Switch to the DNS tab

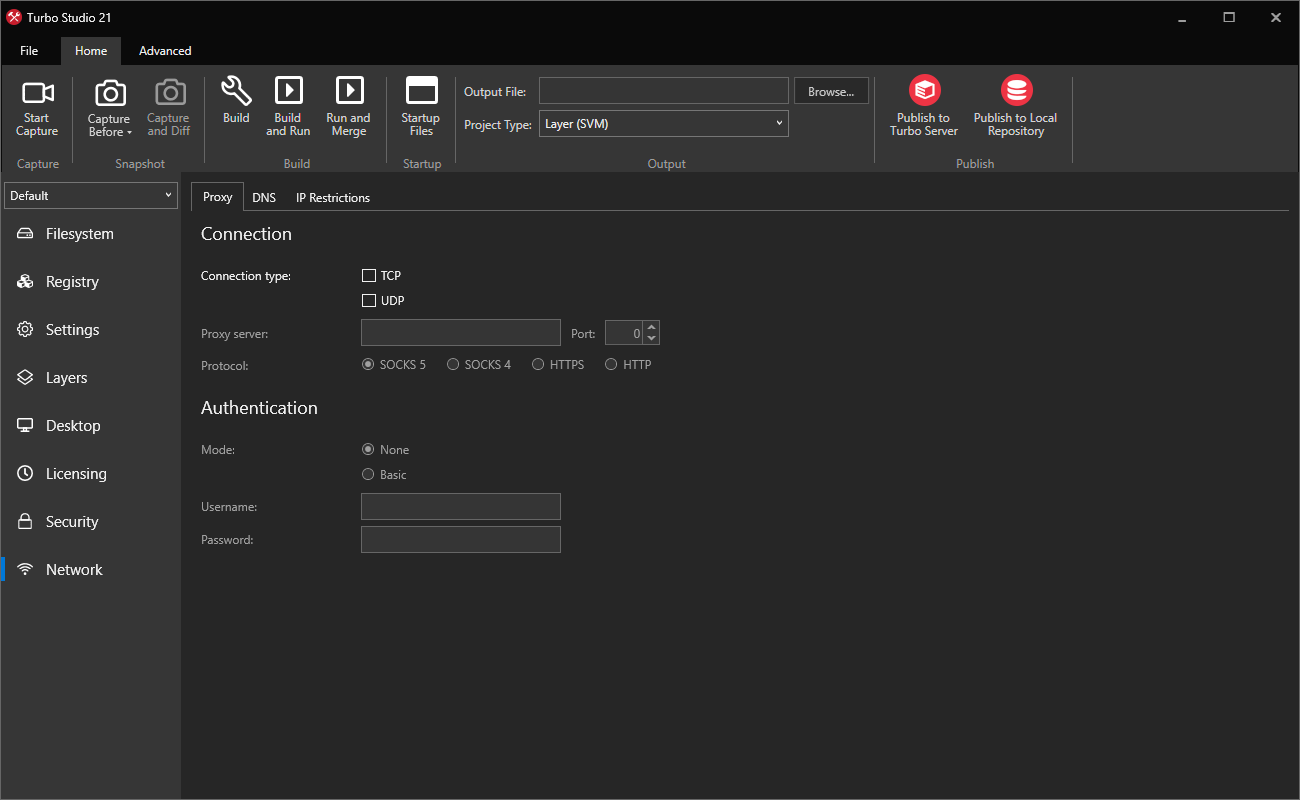pyautogui.click(x=264, y=197)
